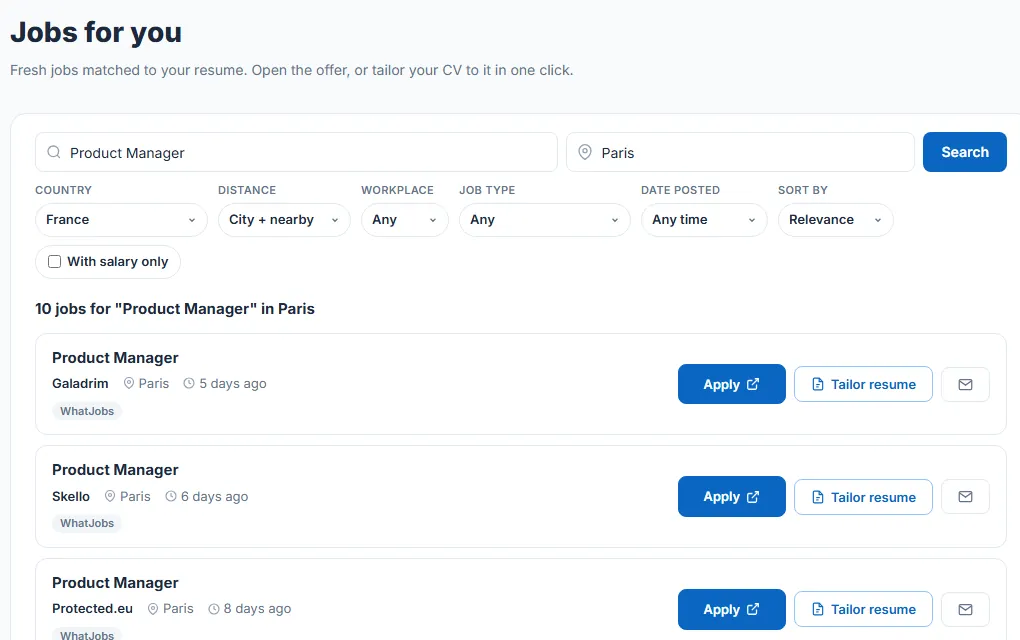Click the envelope icon for Protected.eu job
Viewport: 1020px width, 640px height.
[965, 609]
